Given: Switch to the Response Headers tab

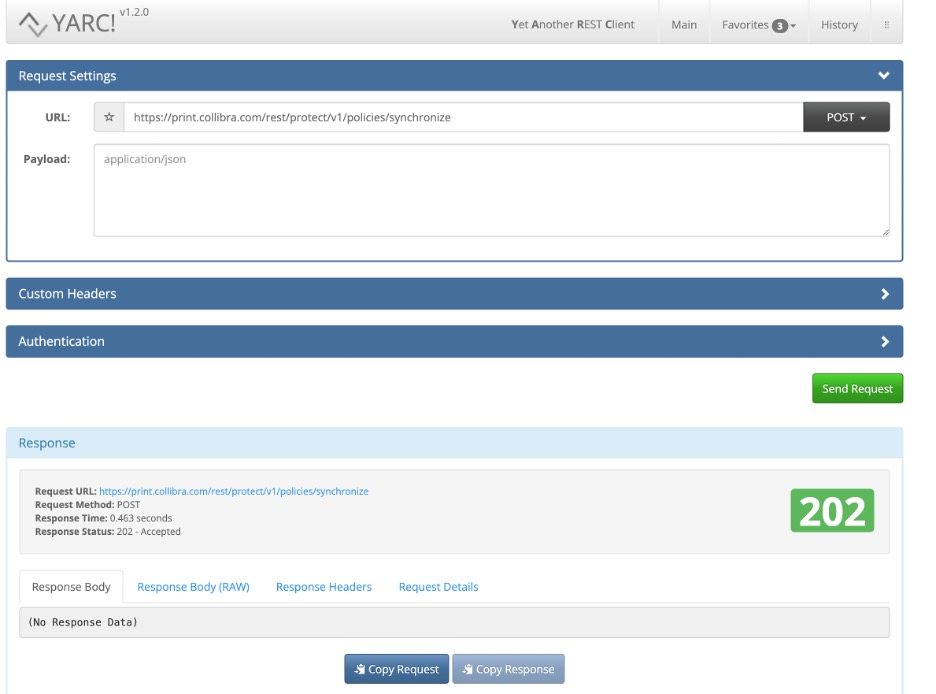Looking at the screenshot, I should pos(324,587).
